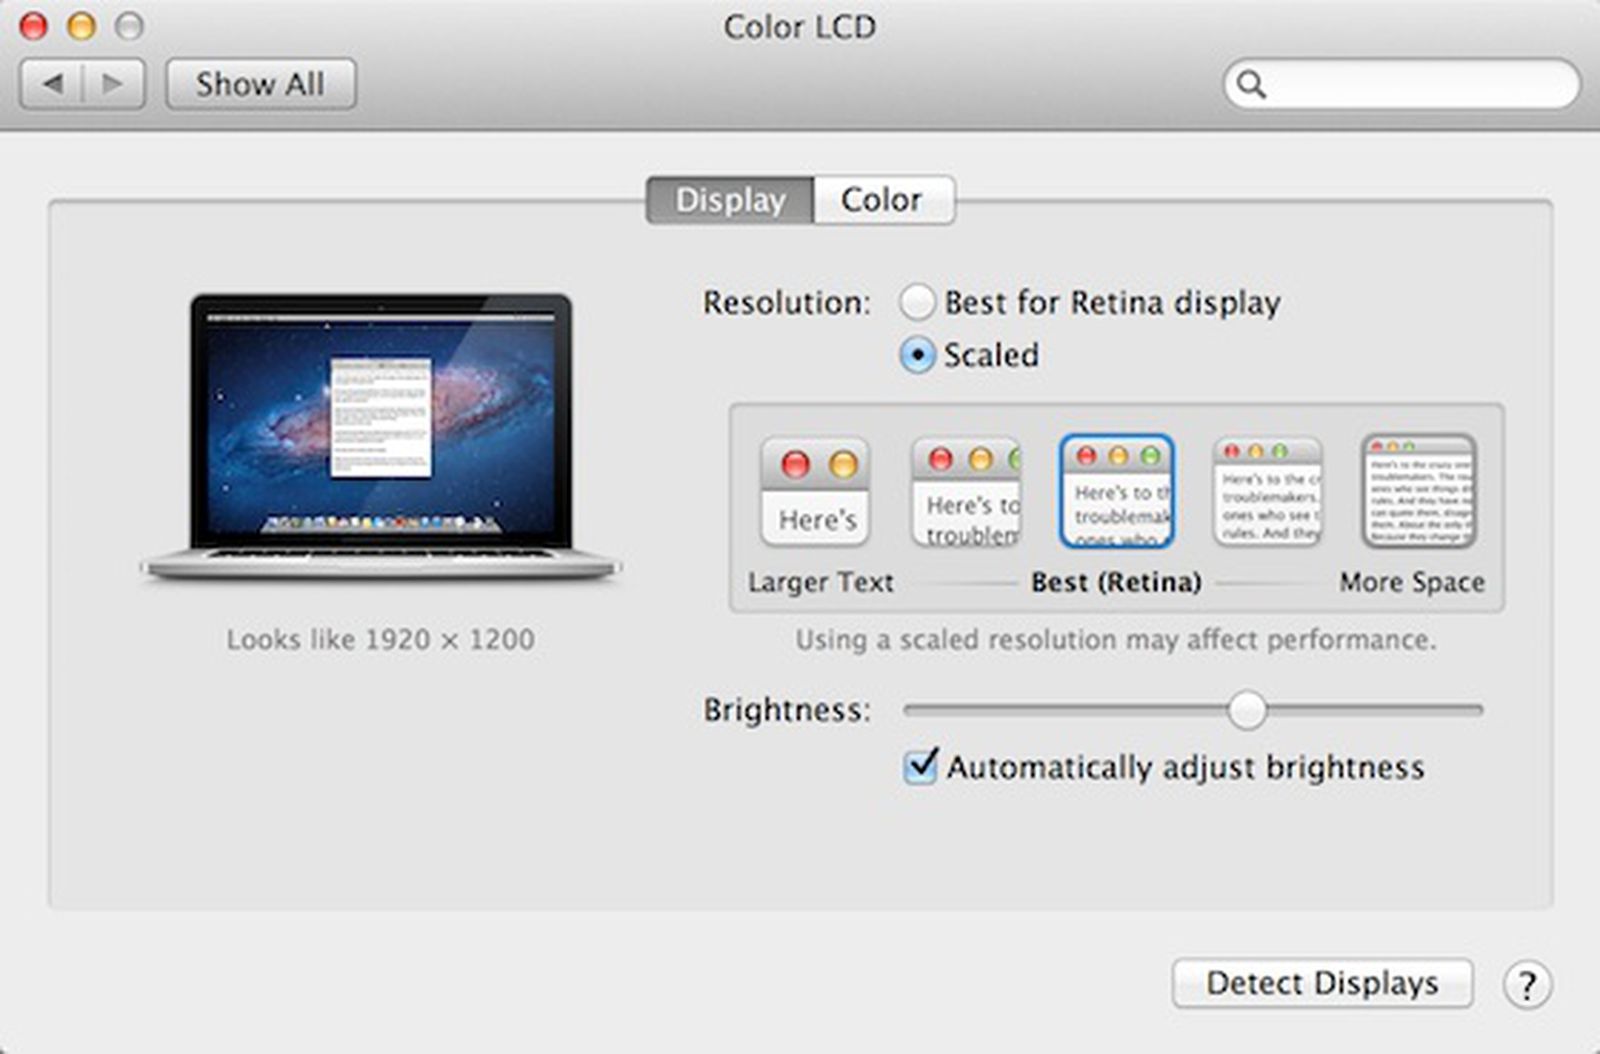
Task: Switch to the Color tab
Action: pyautogui.click(x=881, y=199)
